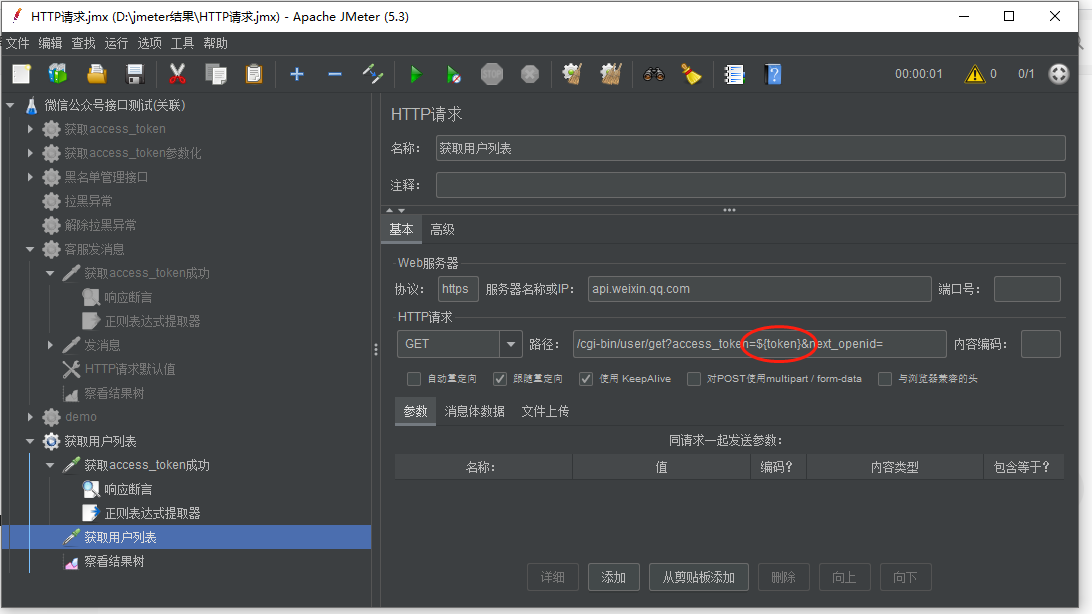Open the 运行 menu
The height and width of the screenshot is (614, 1092).
[116, 43]
